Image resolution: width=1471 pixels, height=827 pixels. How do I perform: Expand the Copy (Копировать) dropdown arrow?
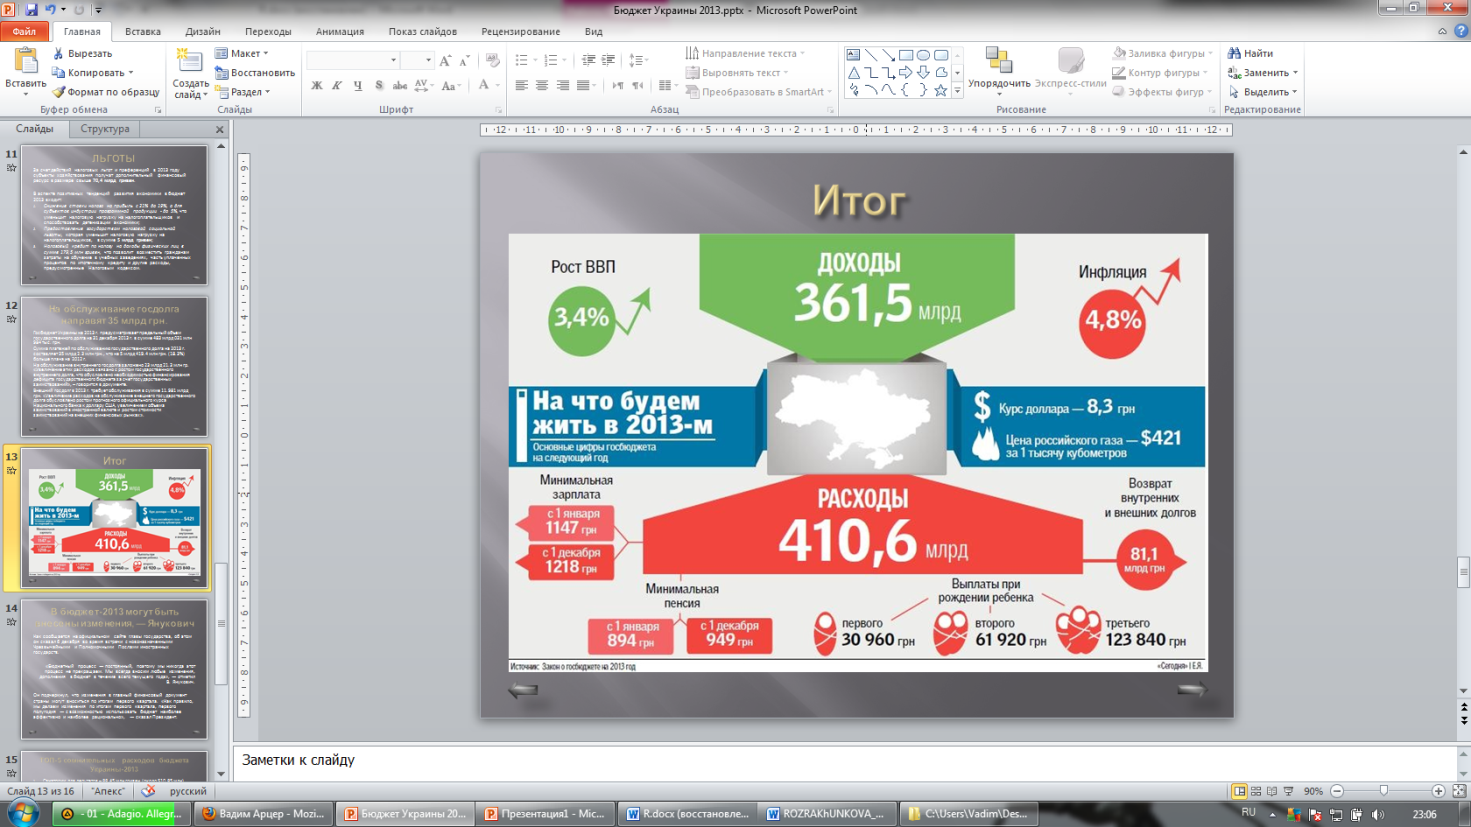(x=131, y=73)
